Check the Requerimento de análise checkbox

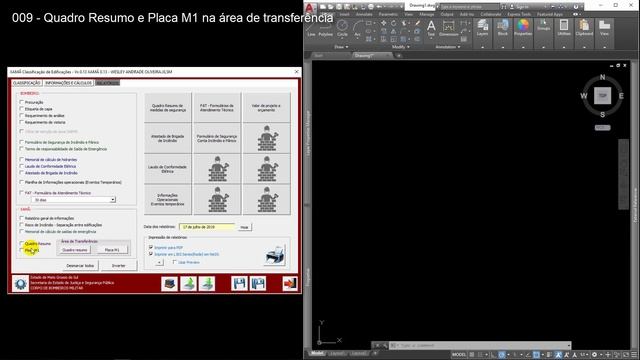[22, 116]
